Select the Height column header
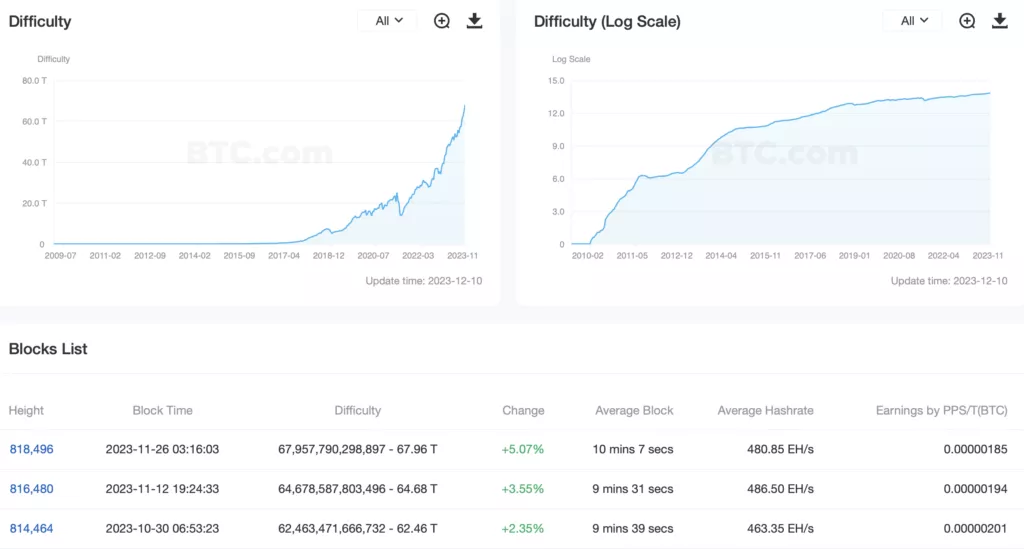 pyautogui.click(x=26, y=411)
